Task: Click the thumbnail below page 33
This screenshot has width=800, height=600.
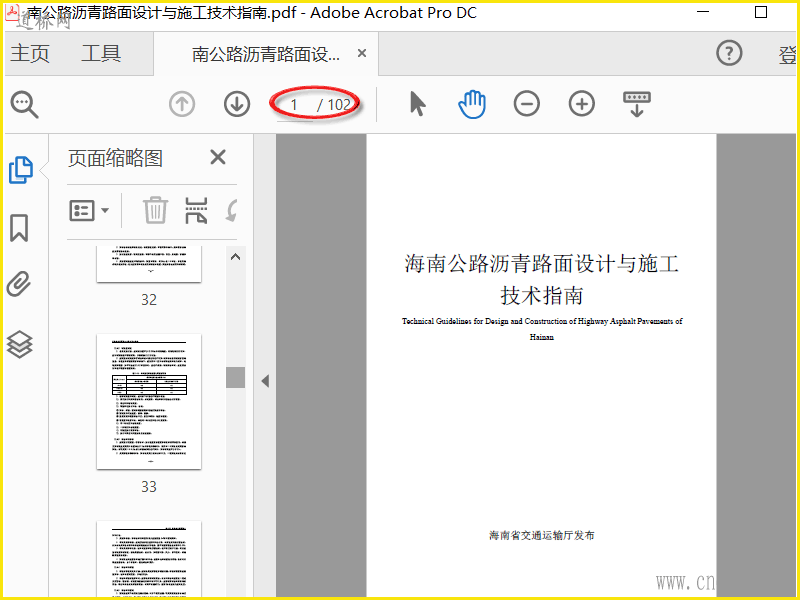Action: (149, 559)
